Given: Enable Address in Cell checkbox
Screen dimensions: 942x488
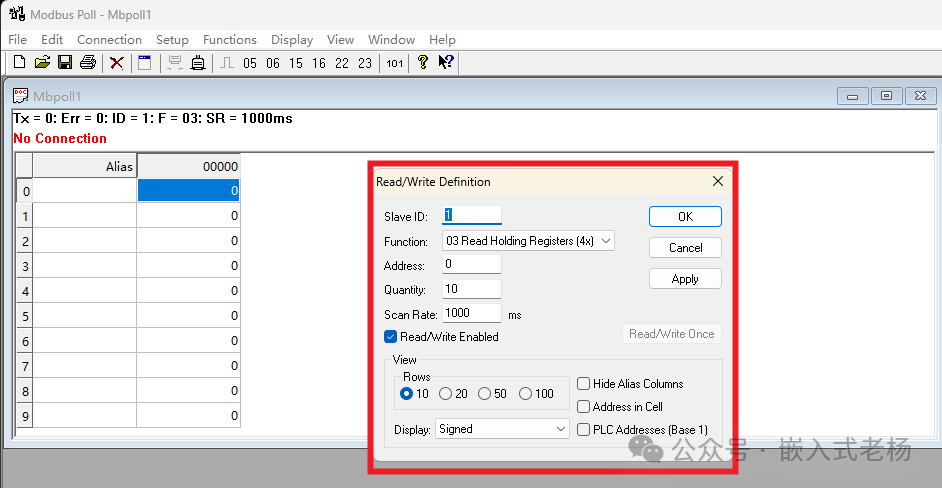Looking at the screenshot, I should point(583,406).
